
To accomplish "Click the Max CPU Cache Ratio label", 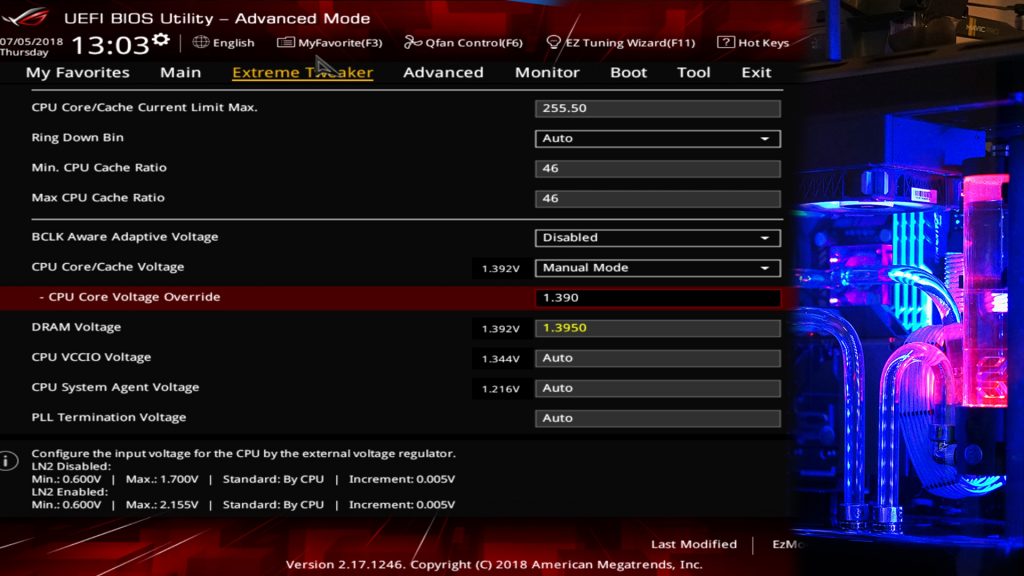I will [98, 197].
